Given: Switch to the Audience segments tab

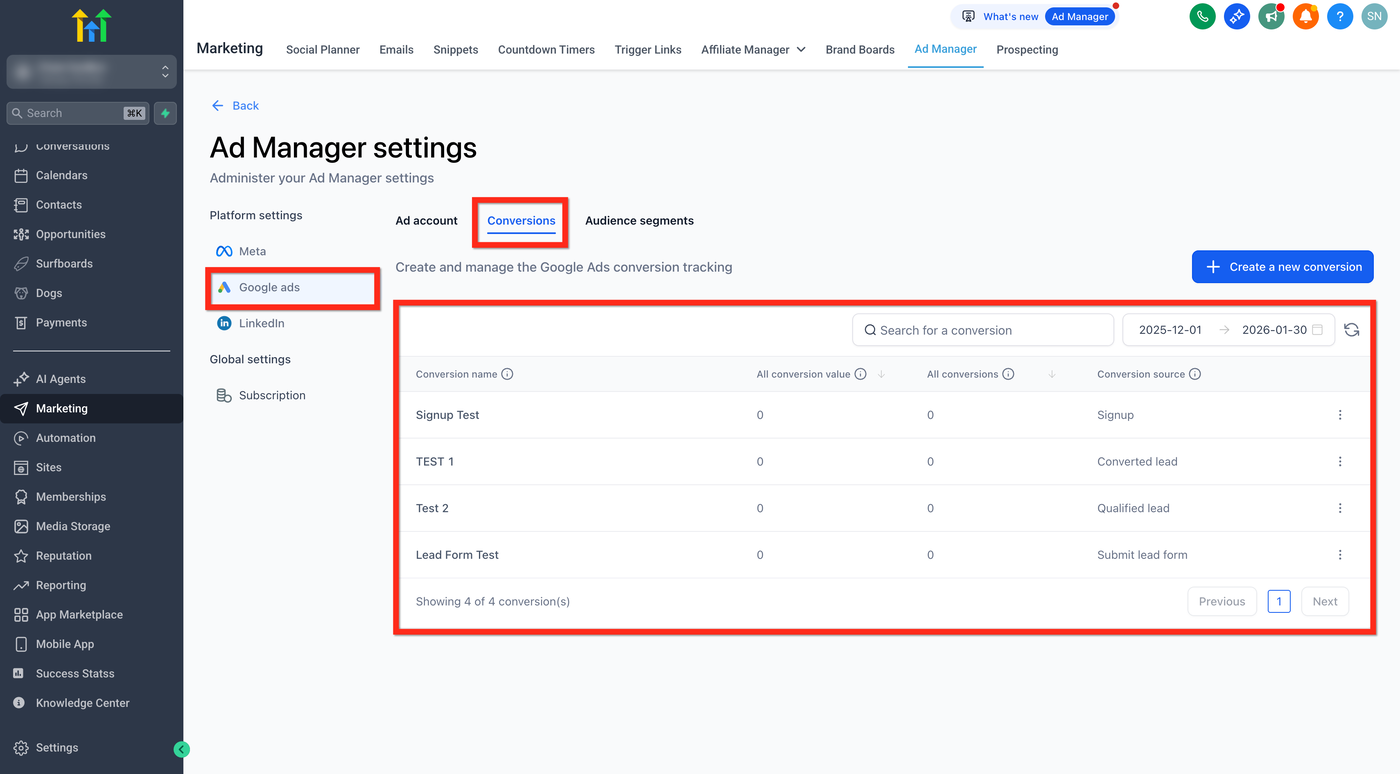Looking at the screenshot, I should coord(639,221).
